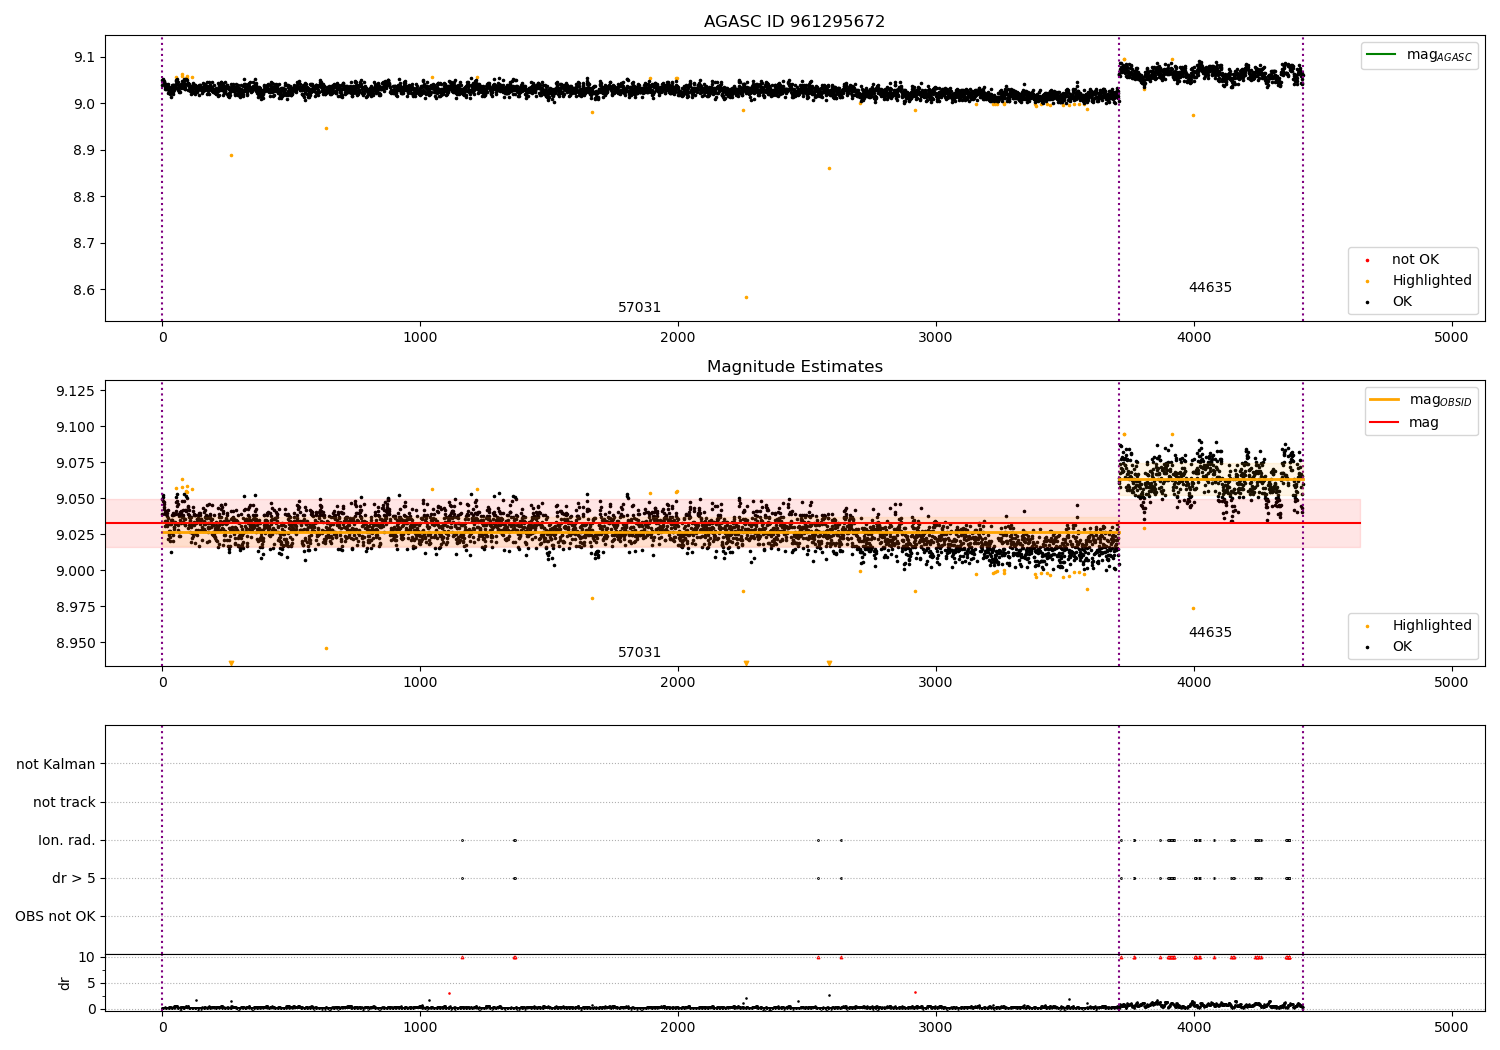Image resolution: width=1500 pixels, height=1050 pixels.
Task: Click the '8.7' y-axis tick label
Action: [x=85, y=244]
